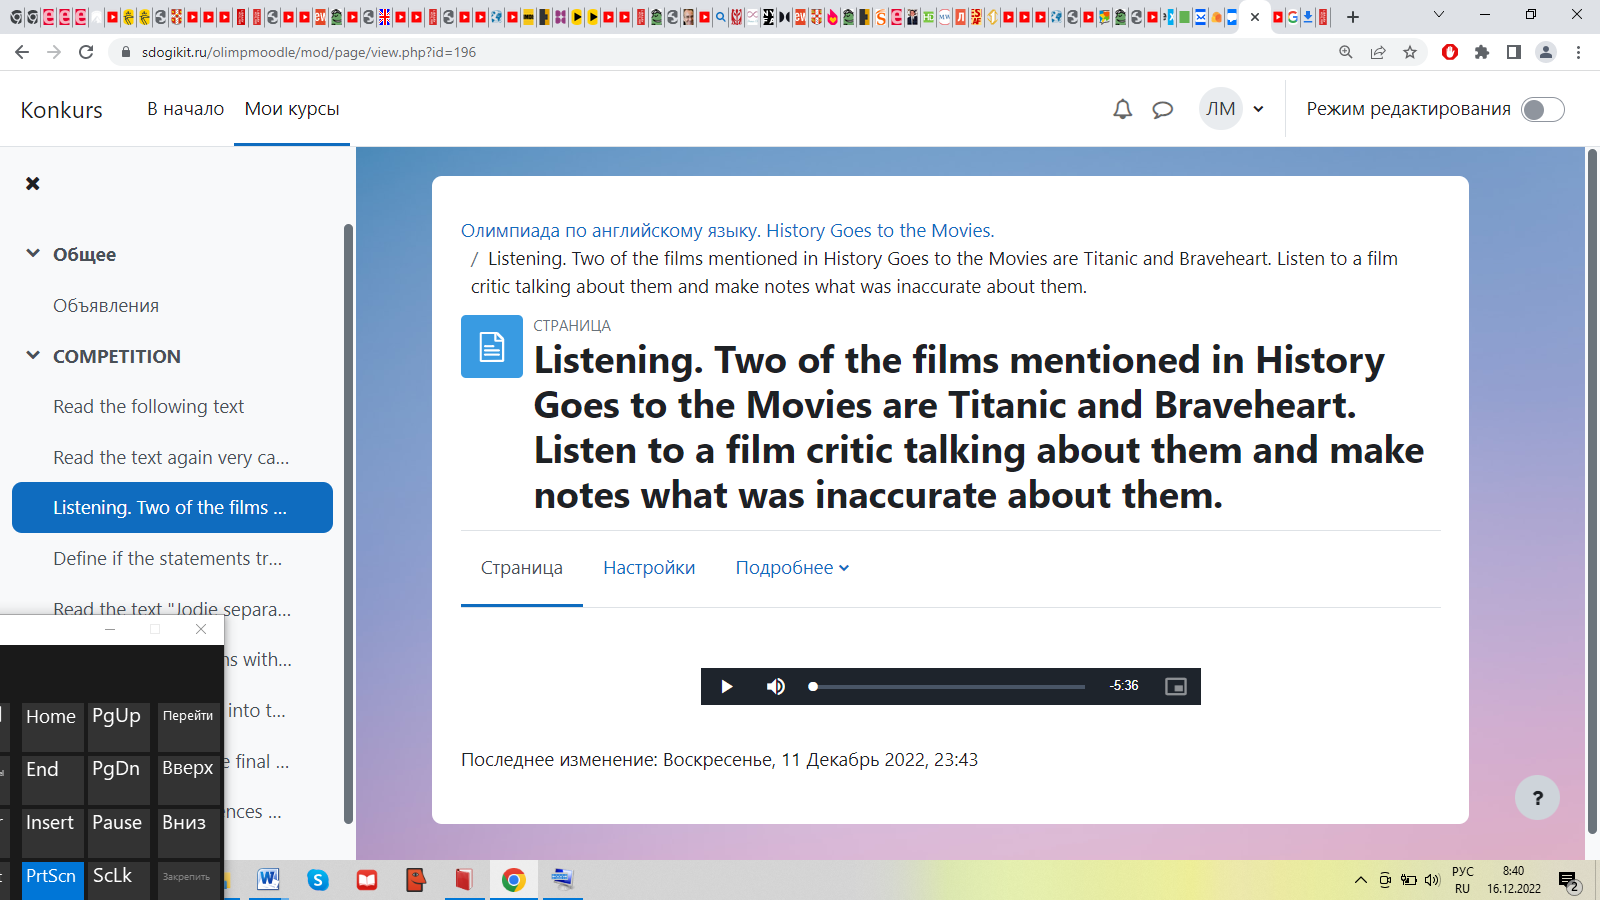Show hidden system tray icons
The image size is (1600, 900).
(x=1360, y=880)
